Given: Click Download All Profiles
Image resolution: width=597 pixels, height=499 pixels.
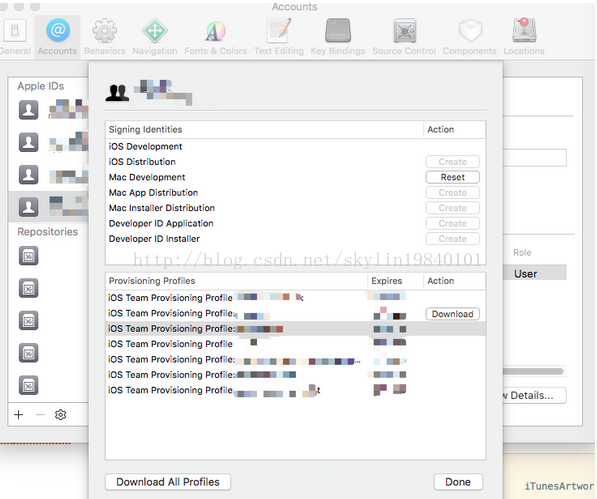Looking at the screenshot, I should point(168,482).
